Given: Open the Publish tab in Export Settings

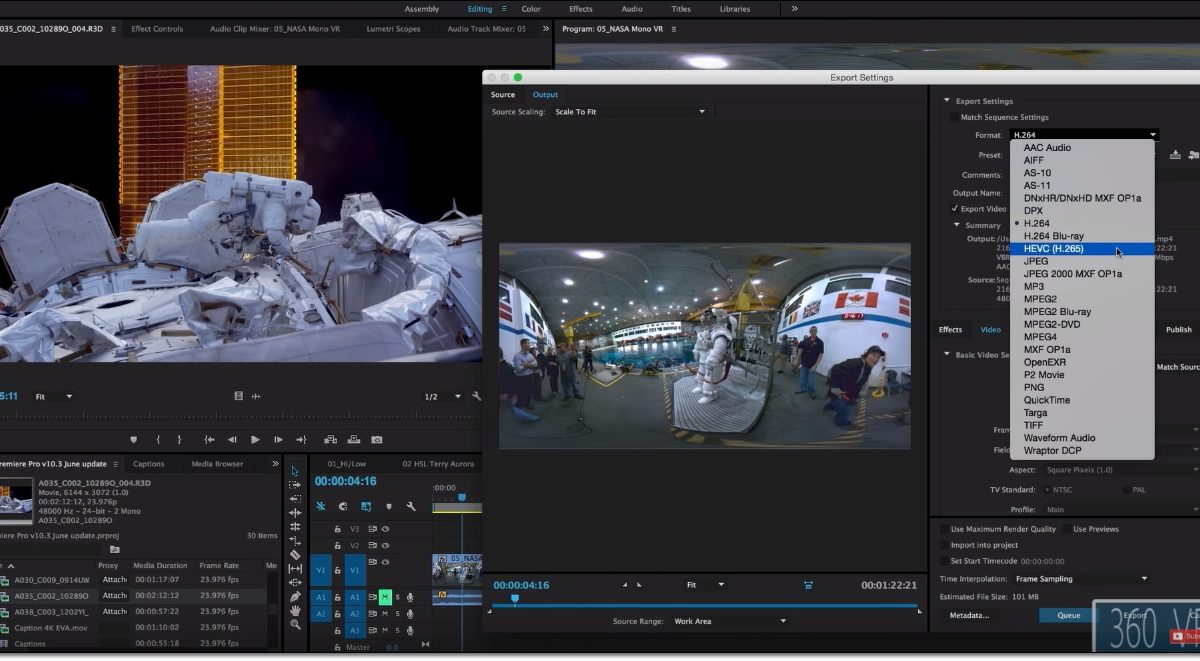Looking at the screenshot, I should tap(1178, 329).
